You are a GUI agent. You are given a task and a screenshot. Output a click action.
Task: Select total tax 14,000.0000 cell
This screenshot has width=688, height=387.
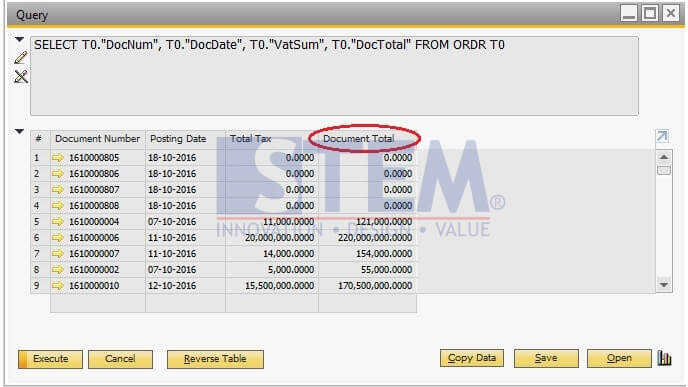272,254
